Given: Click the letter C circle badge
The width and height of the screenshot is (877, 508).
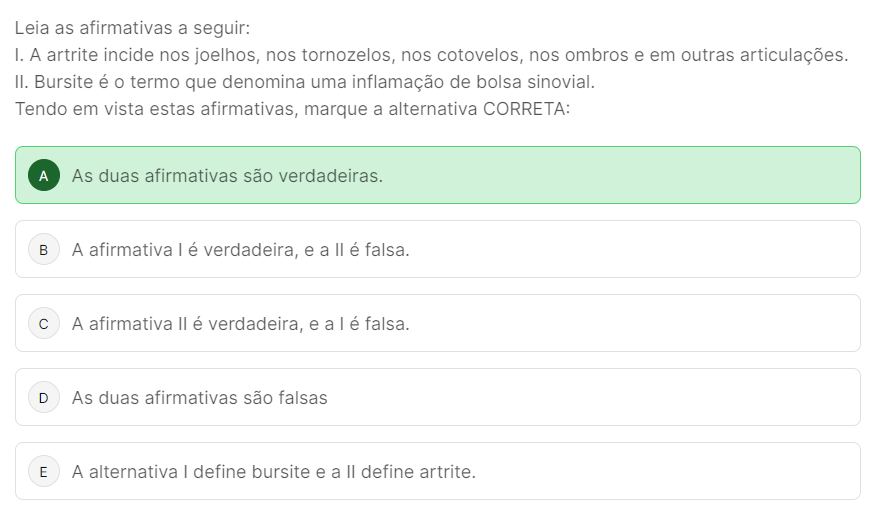Looking at the screenshot, I should (43, 323).
